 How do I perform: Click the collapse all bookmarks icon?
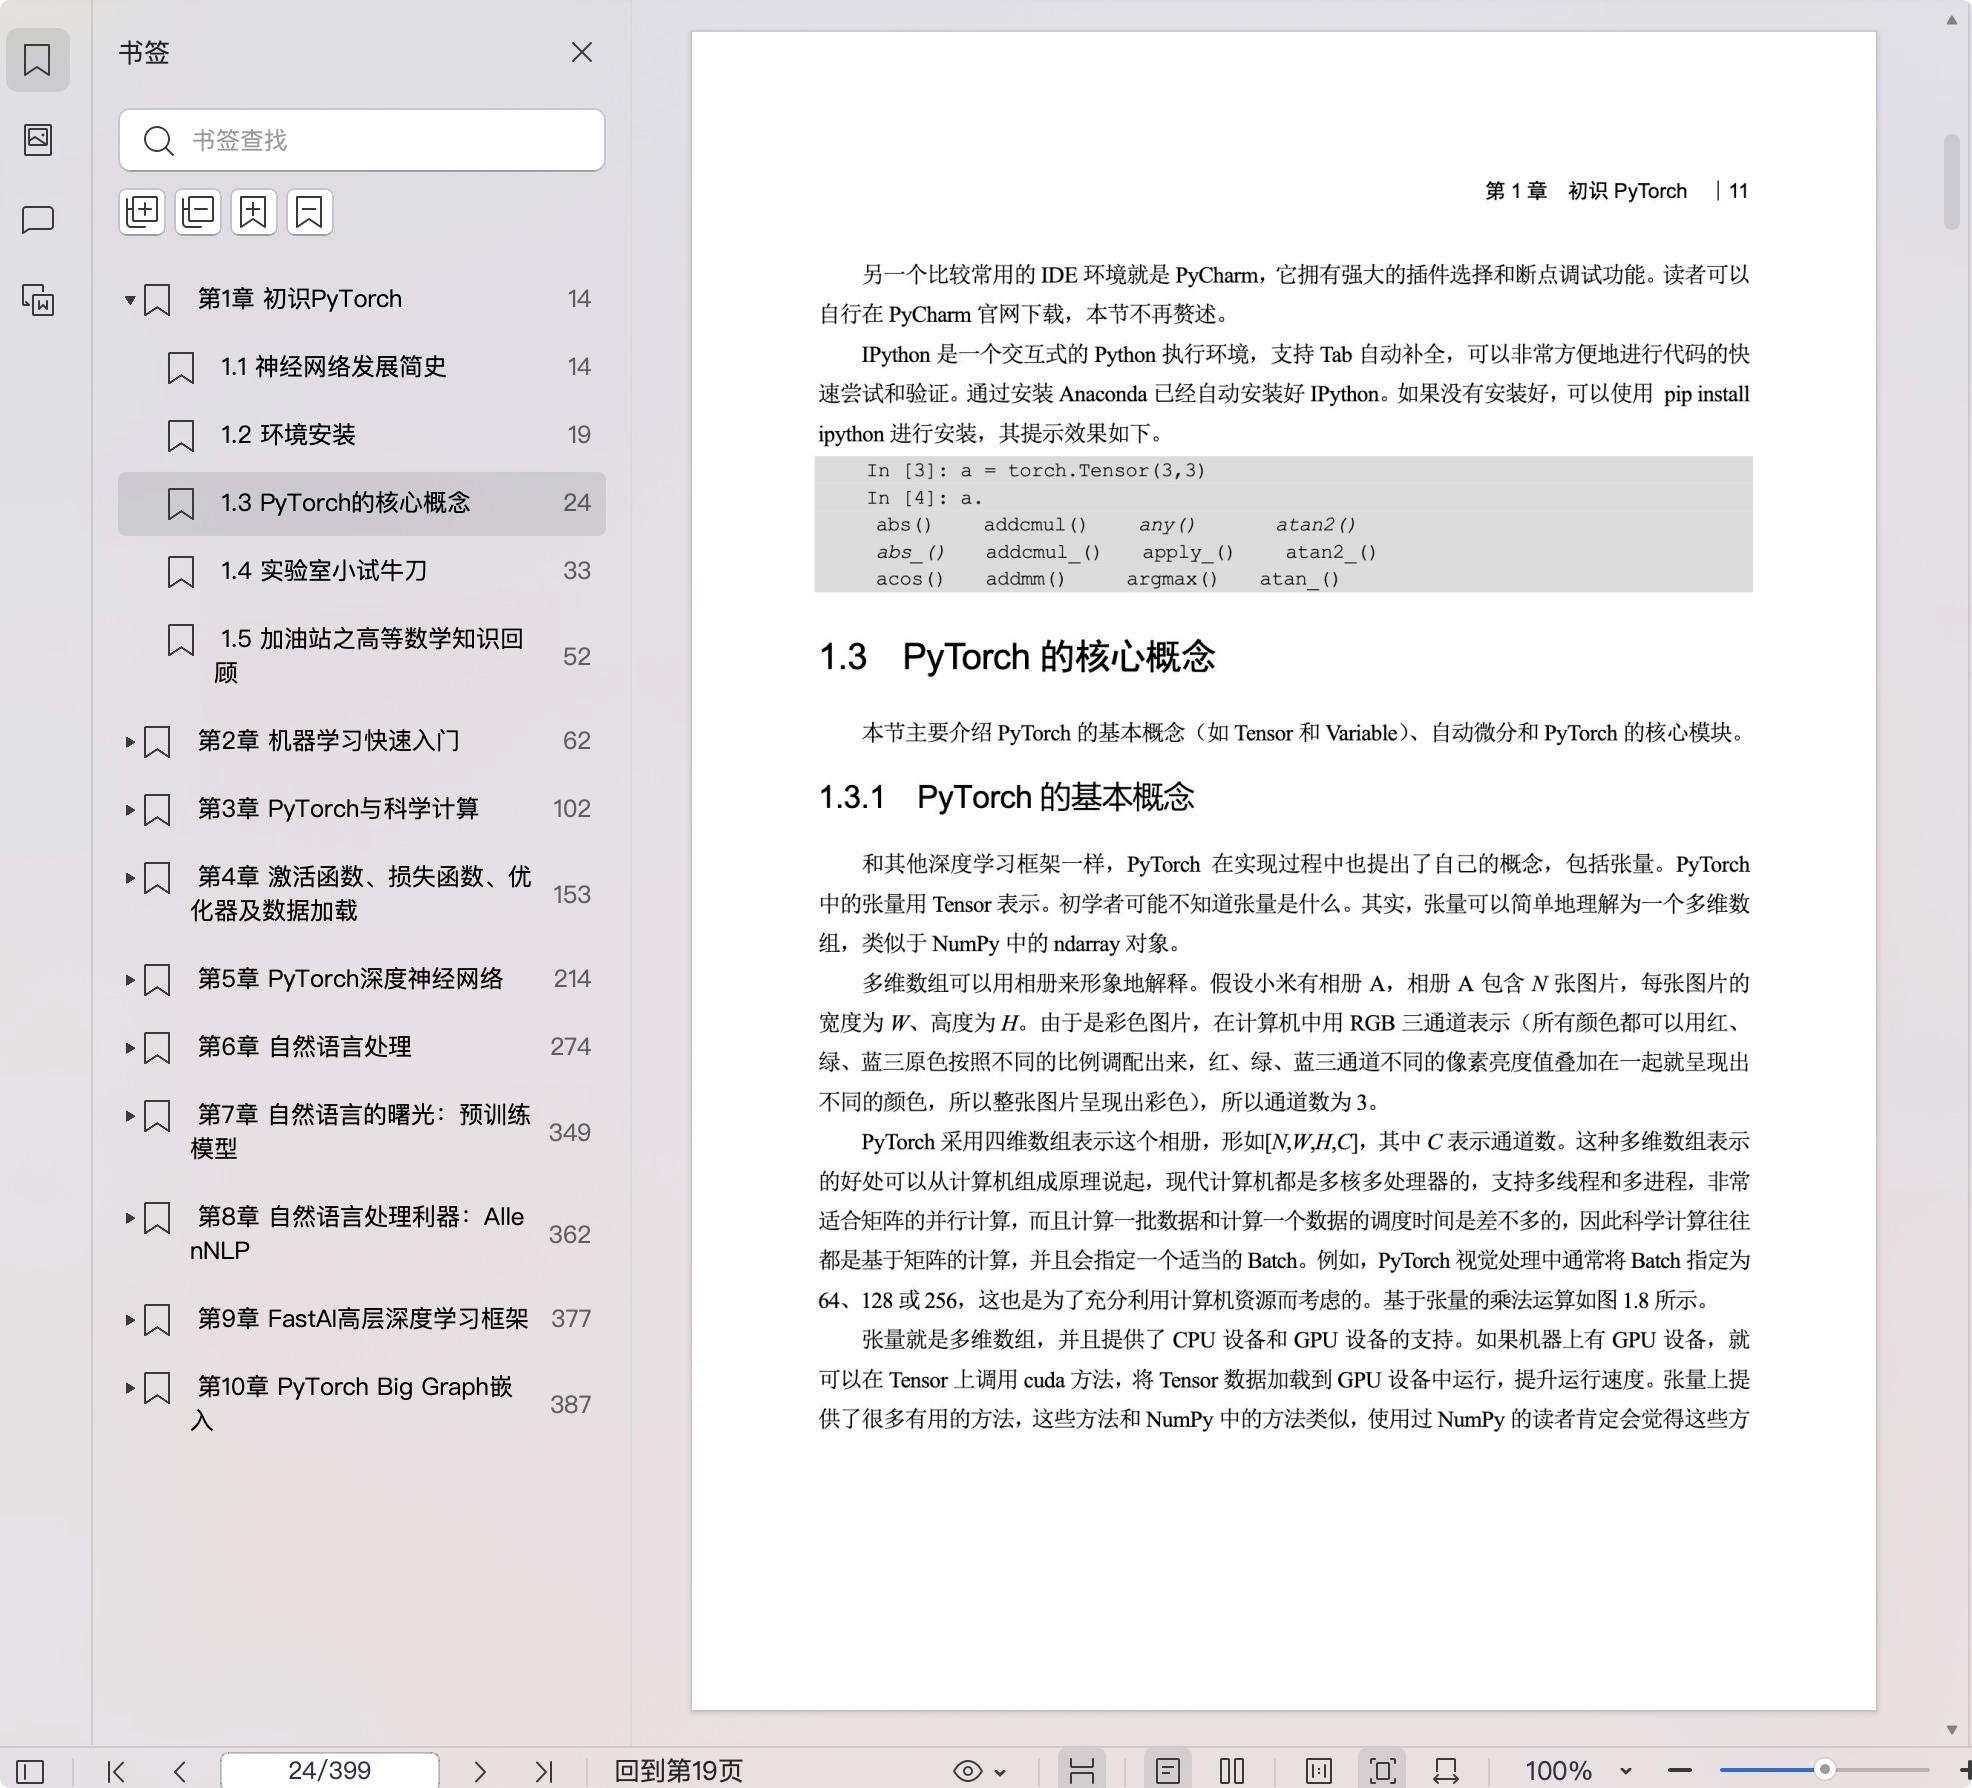198,212
